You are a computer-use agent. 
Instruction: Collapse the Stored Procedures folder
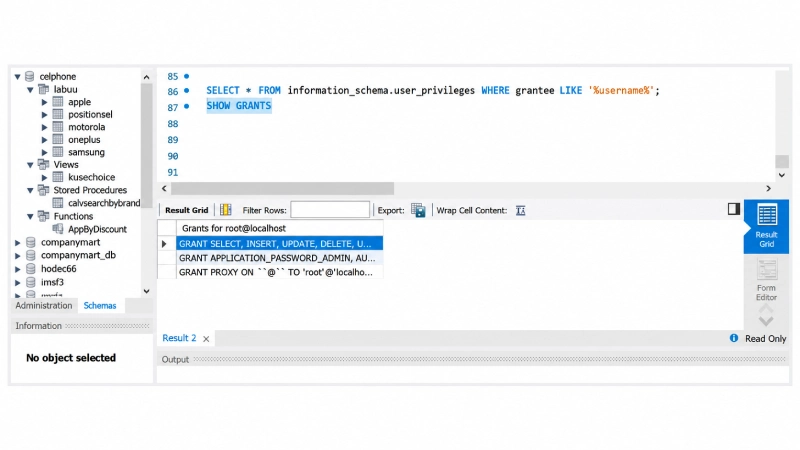coord(31,190)
